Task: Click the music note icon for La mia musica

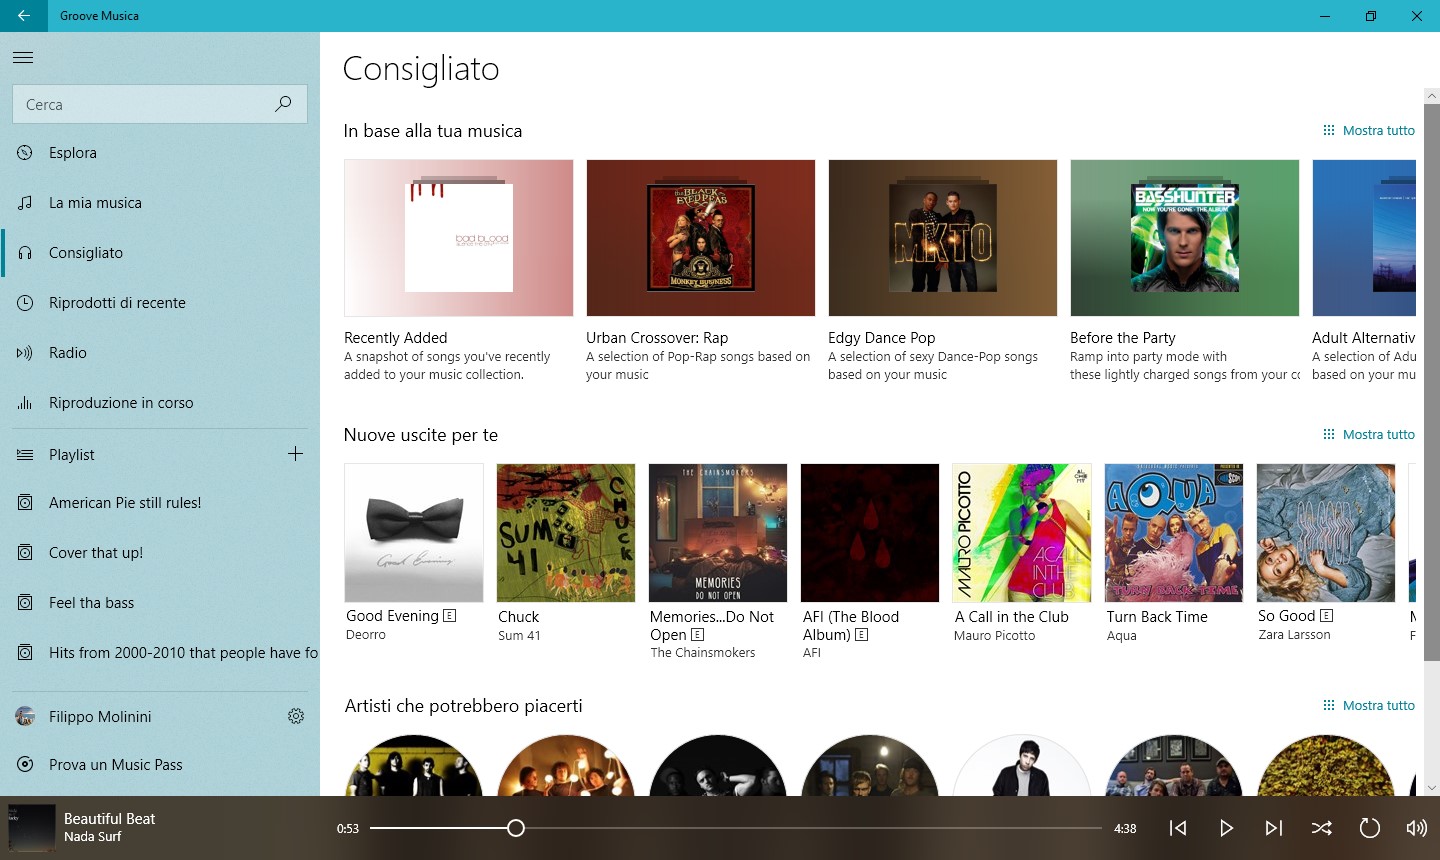Action: tap(25, 203)
